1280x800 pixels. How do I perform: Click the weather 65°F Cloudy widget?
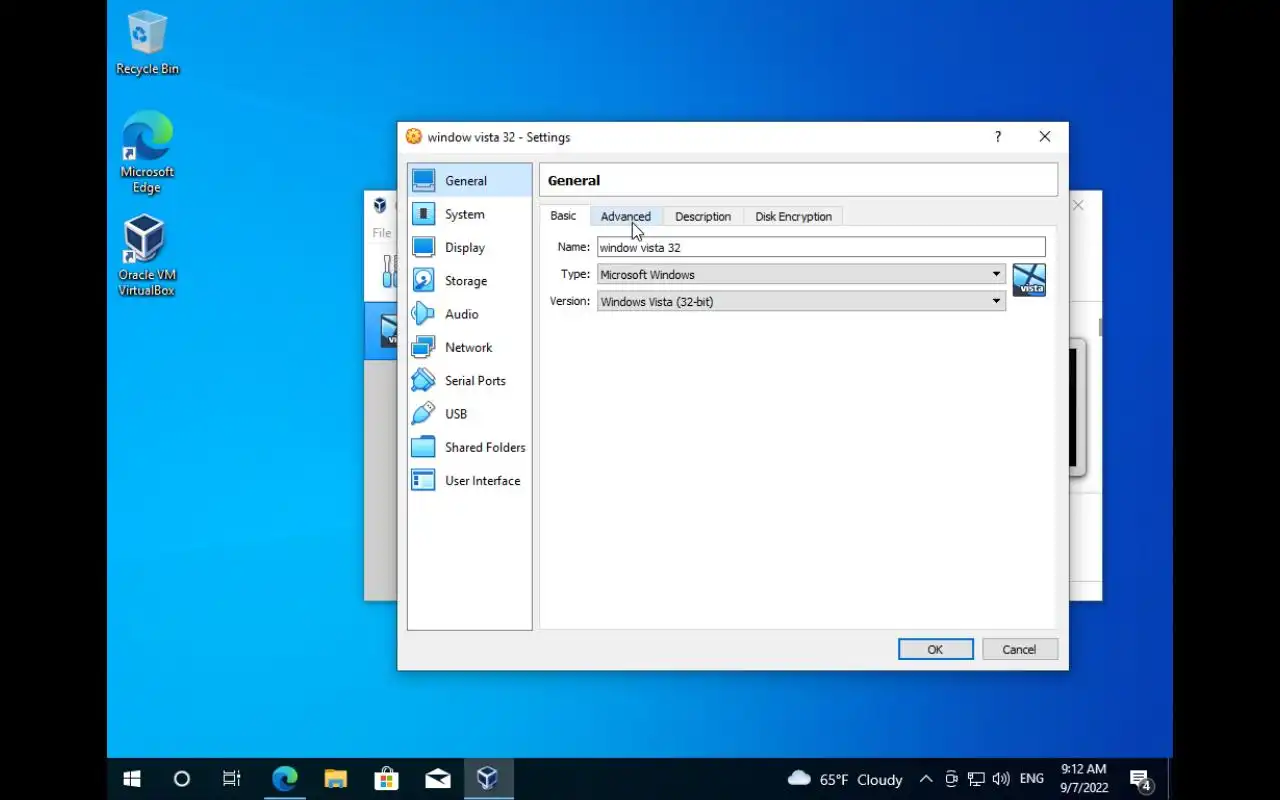point(845,779)
